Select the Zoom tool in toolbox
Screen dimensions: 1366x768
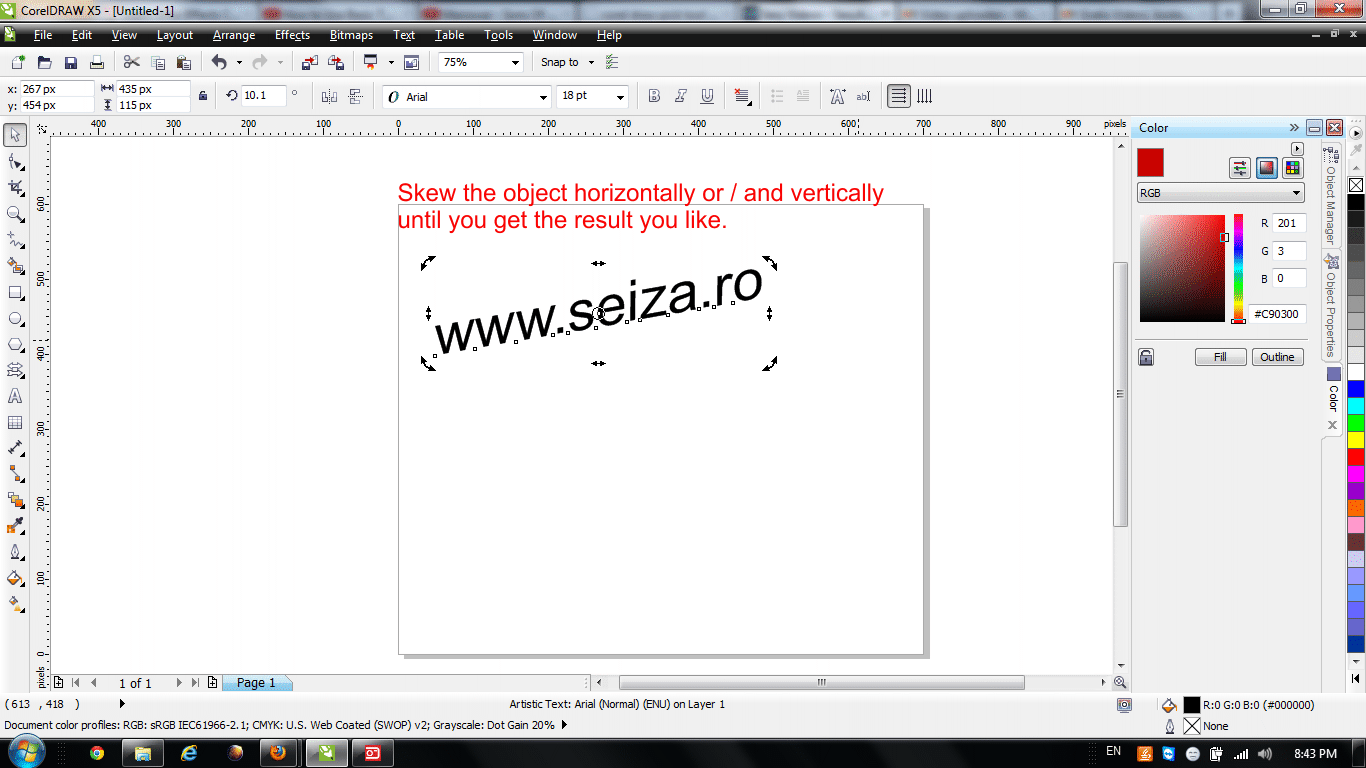point(15,213)
